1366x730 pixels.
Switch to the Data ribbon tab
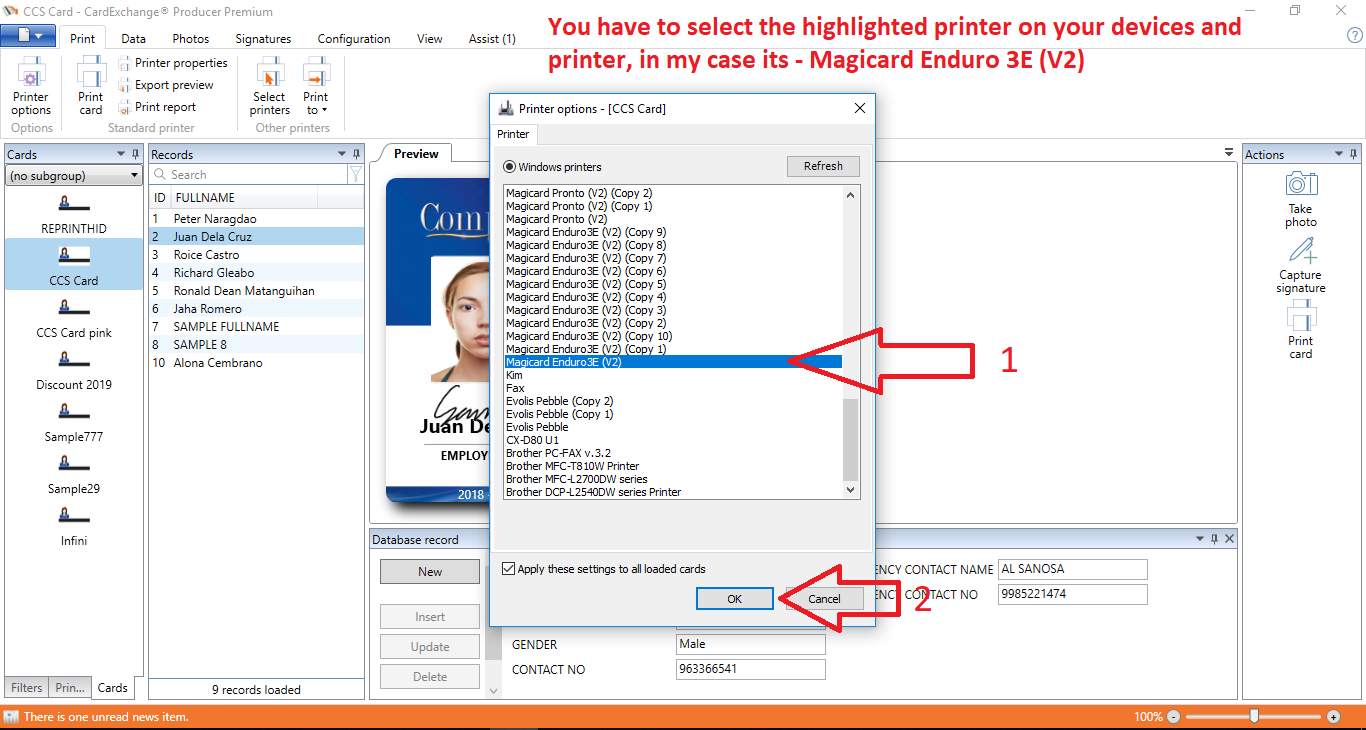pyautogui.click(x=133, y=39)
